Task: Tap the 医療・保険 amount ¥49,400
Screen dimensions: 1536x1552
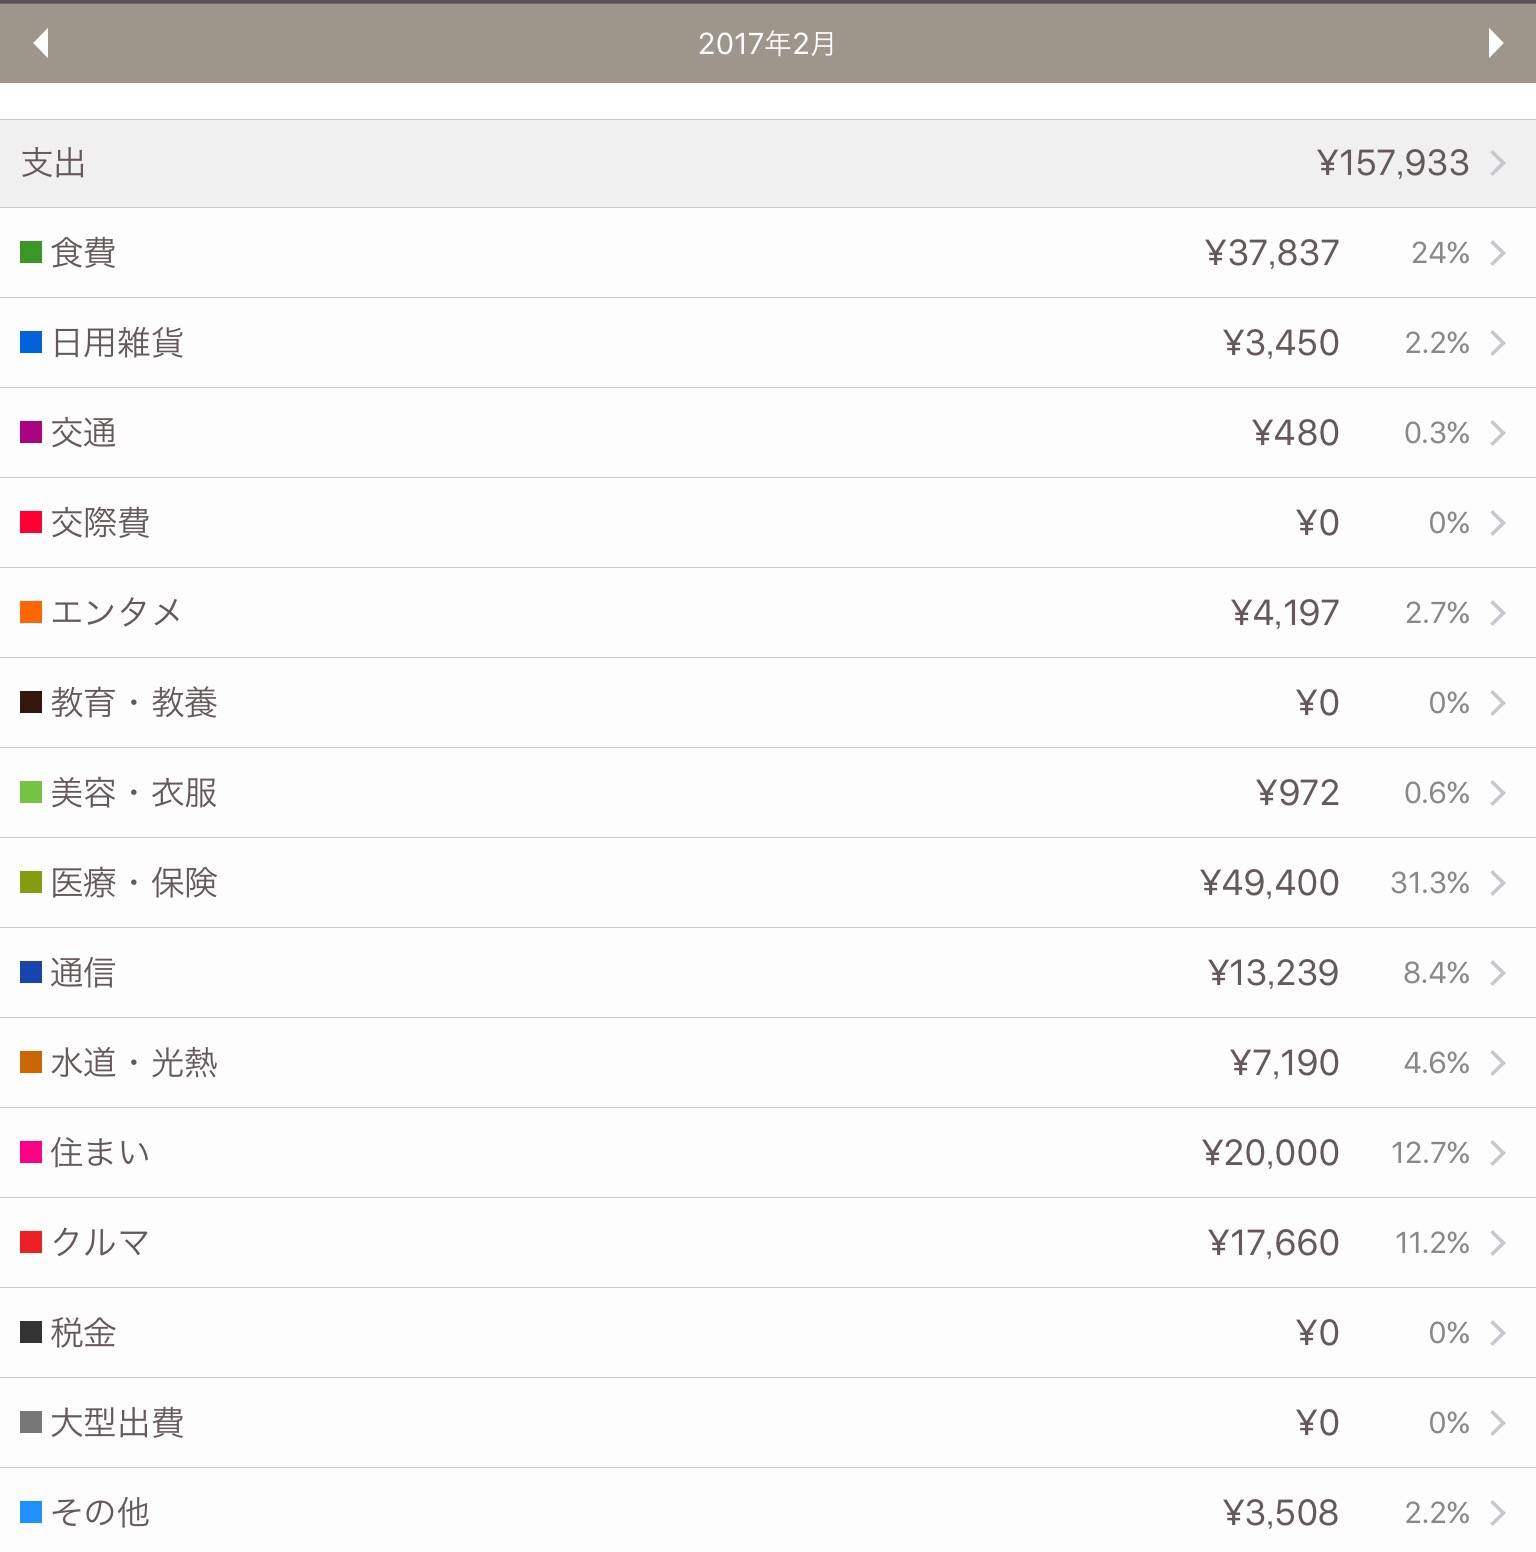Action: (x=1270, y=883)
